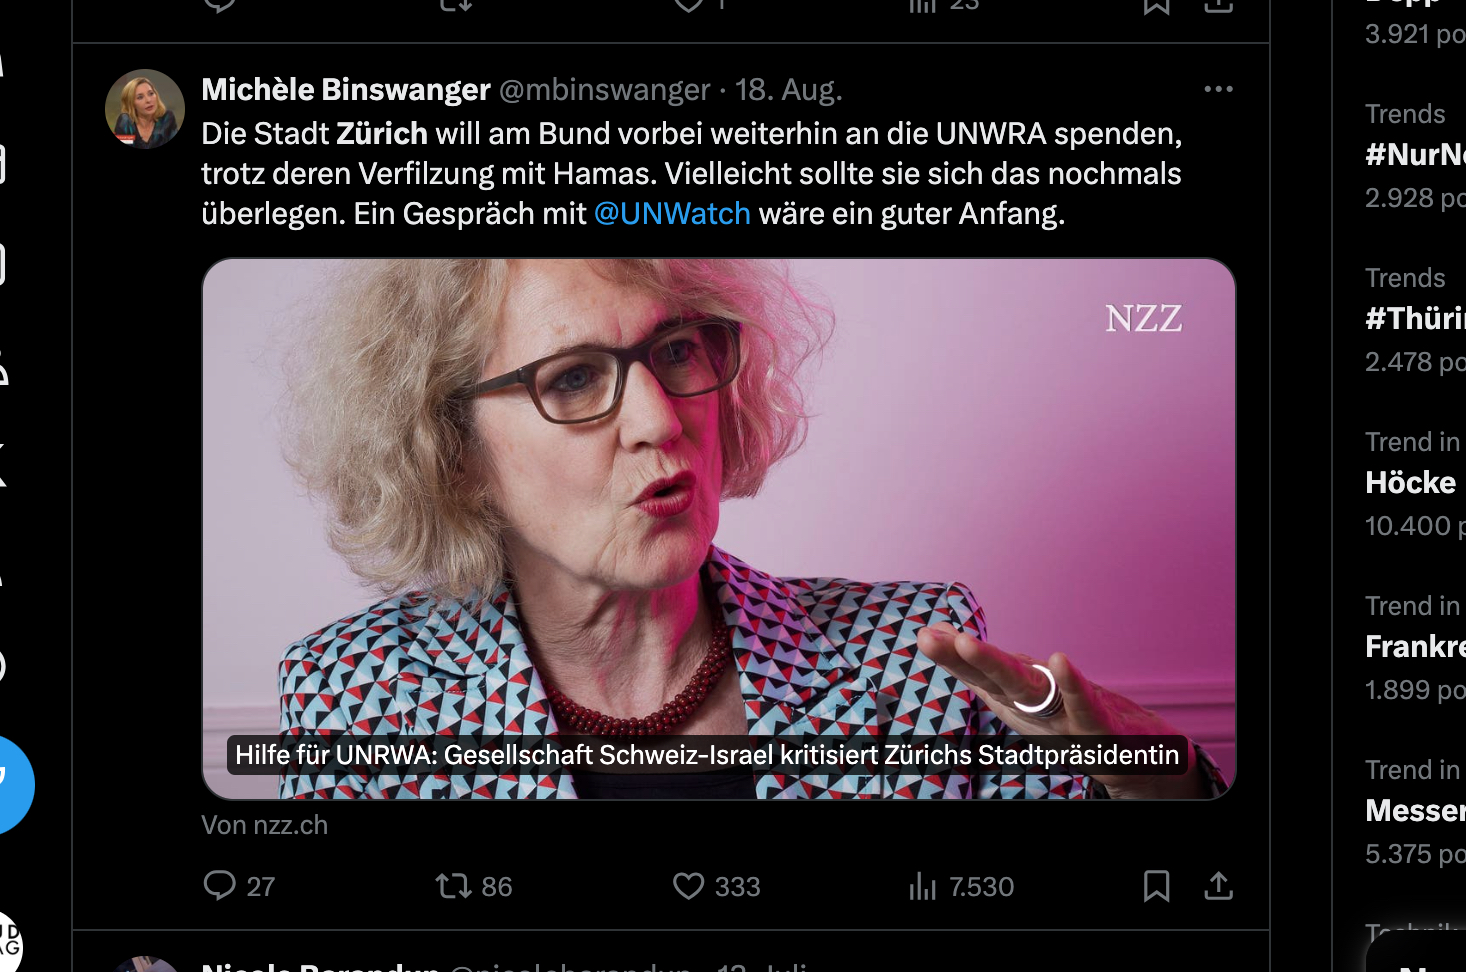Open the Höcke trending topic
1466x972 pixels.
tap(1410, 483)
